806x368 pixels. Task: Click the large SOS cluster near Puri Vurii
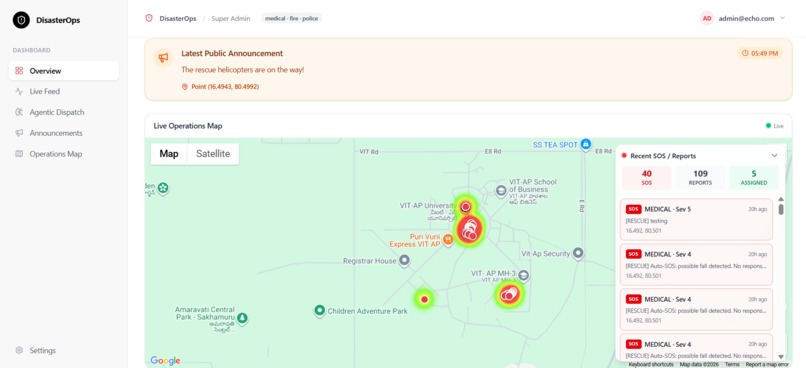coord(470,230)
